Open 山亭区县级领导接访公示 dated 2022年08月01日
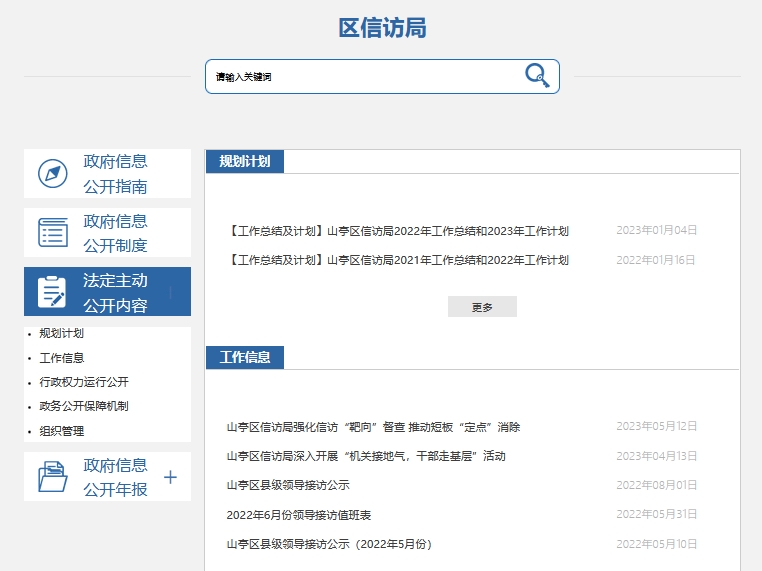The width and height of the screenshot is (762, 571). click(x=288, y=485)
